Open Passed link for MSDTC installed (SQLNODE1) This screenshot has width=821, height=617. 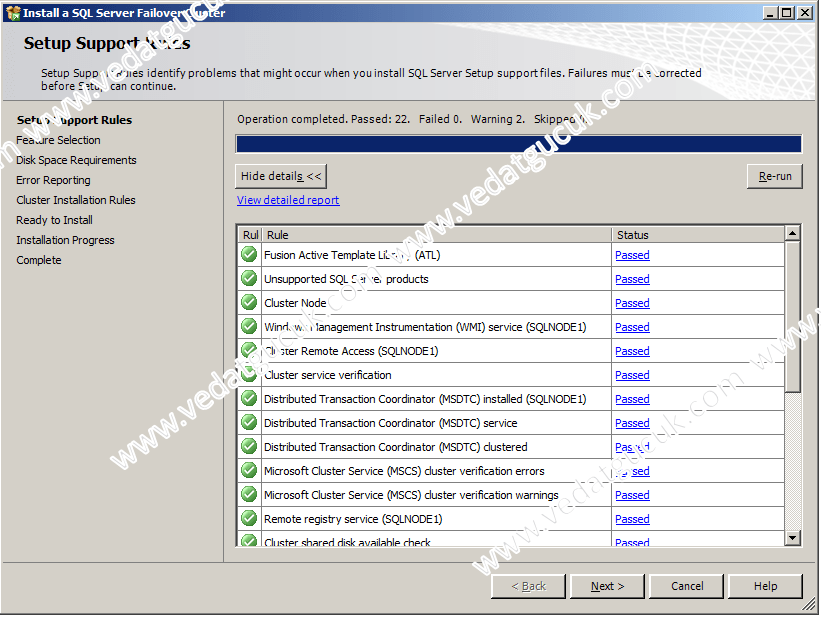click(x=632, y=399)
